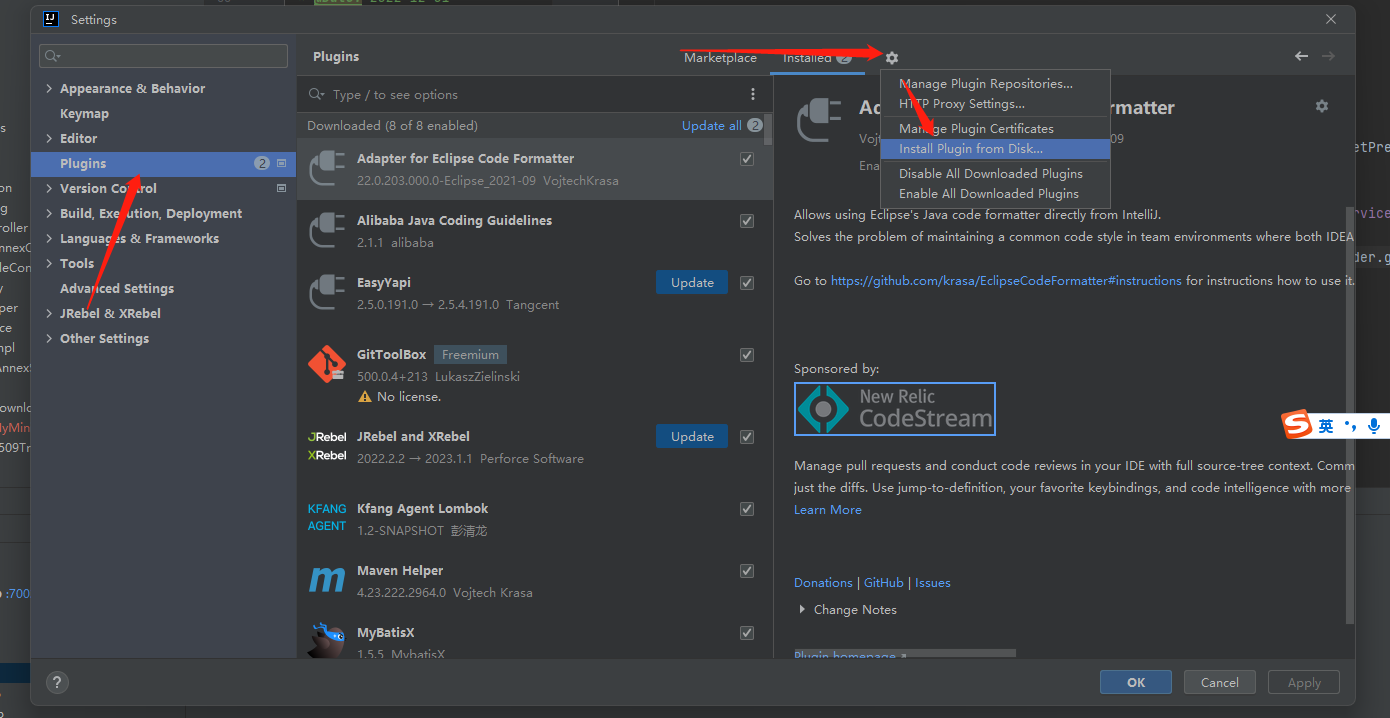Click the Adapter for Eclipse Code Formatter plugin icon
The height and width of the screenshot is (718, 1390).
click(x=327, y=168)
